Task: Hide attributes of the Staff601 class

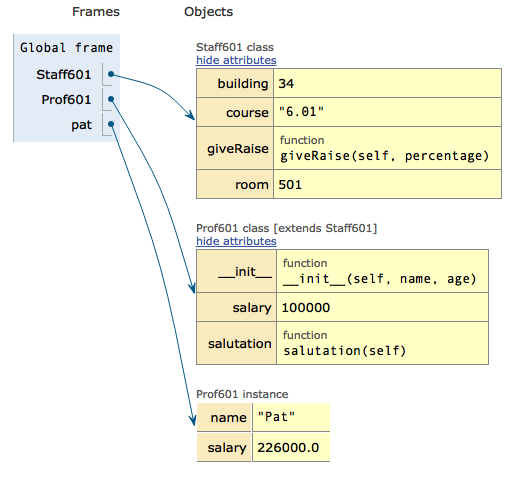Action: point(236,60)
